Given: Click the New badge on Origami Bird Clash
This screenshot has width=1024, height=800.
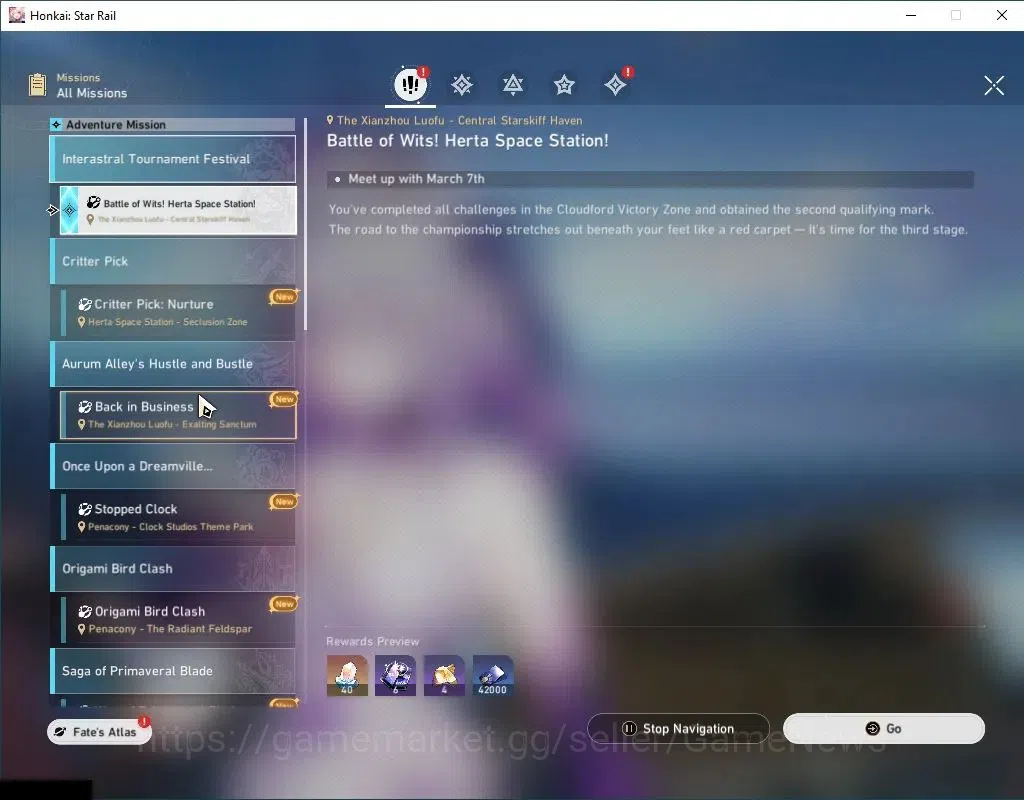Looking at the screenshot, I should click(x=284, y=604).
